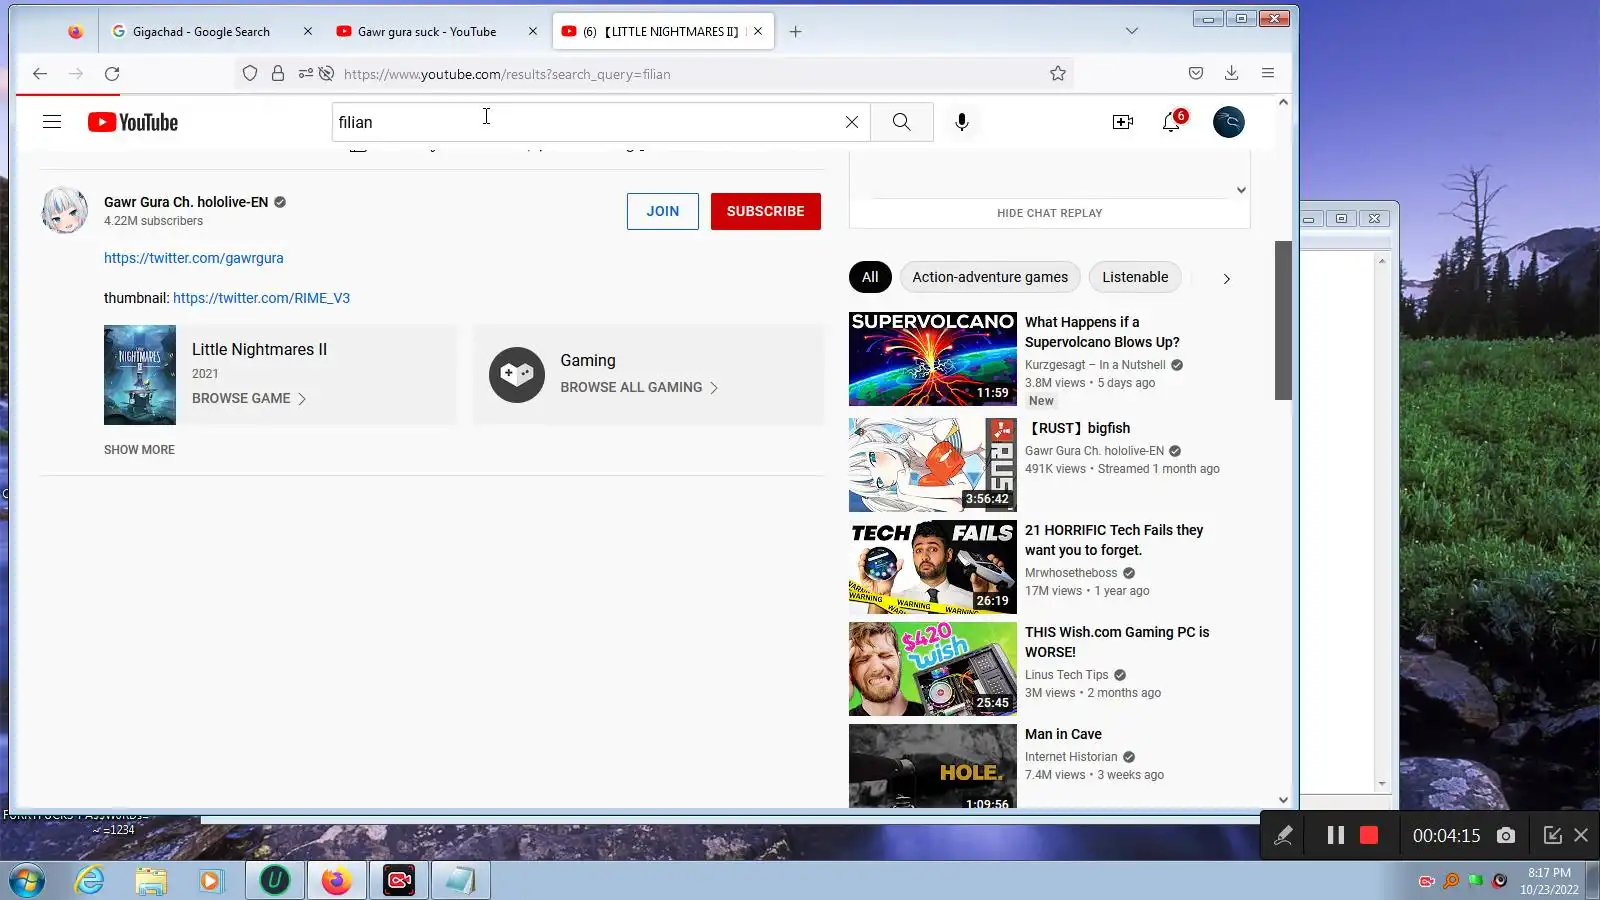1600x900 pixels.
Task: Show site security lock information
Action: click(278, 73)
